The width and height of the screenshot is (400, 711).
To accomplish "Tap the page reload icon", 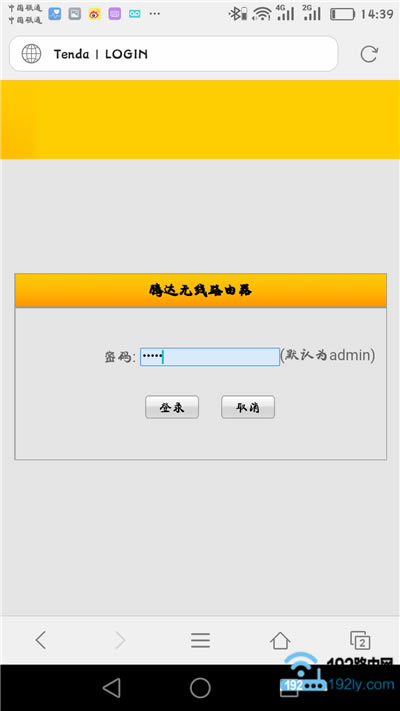I will pos(369,54).
